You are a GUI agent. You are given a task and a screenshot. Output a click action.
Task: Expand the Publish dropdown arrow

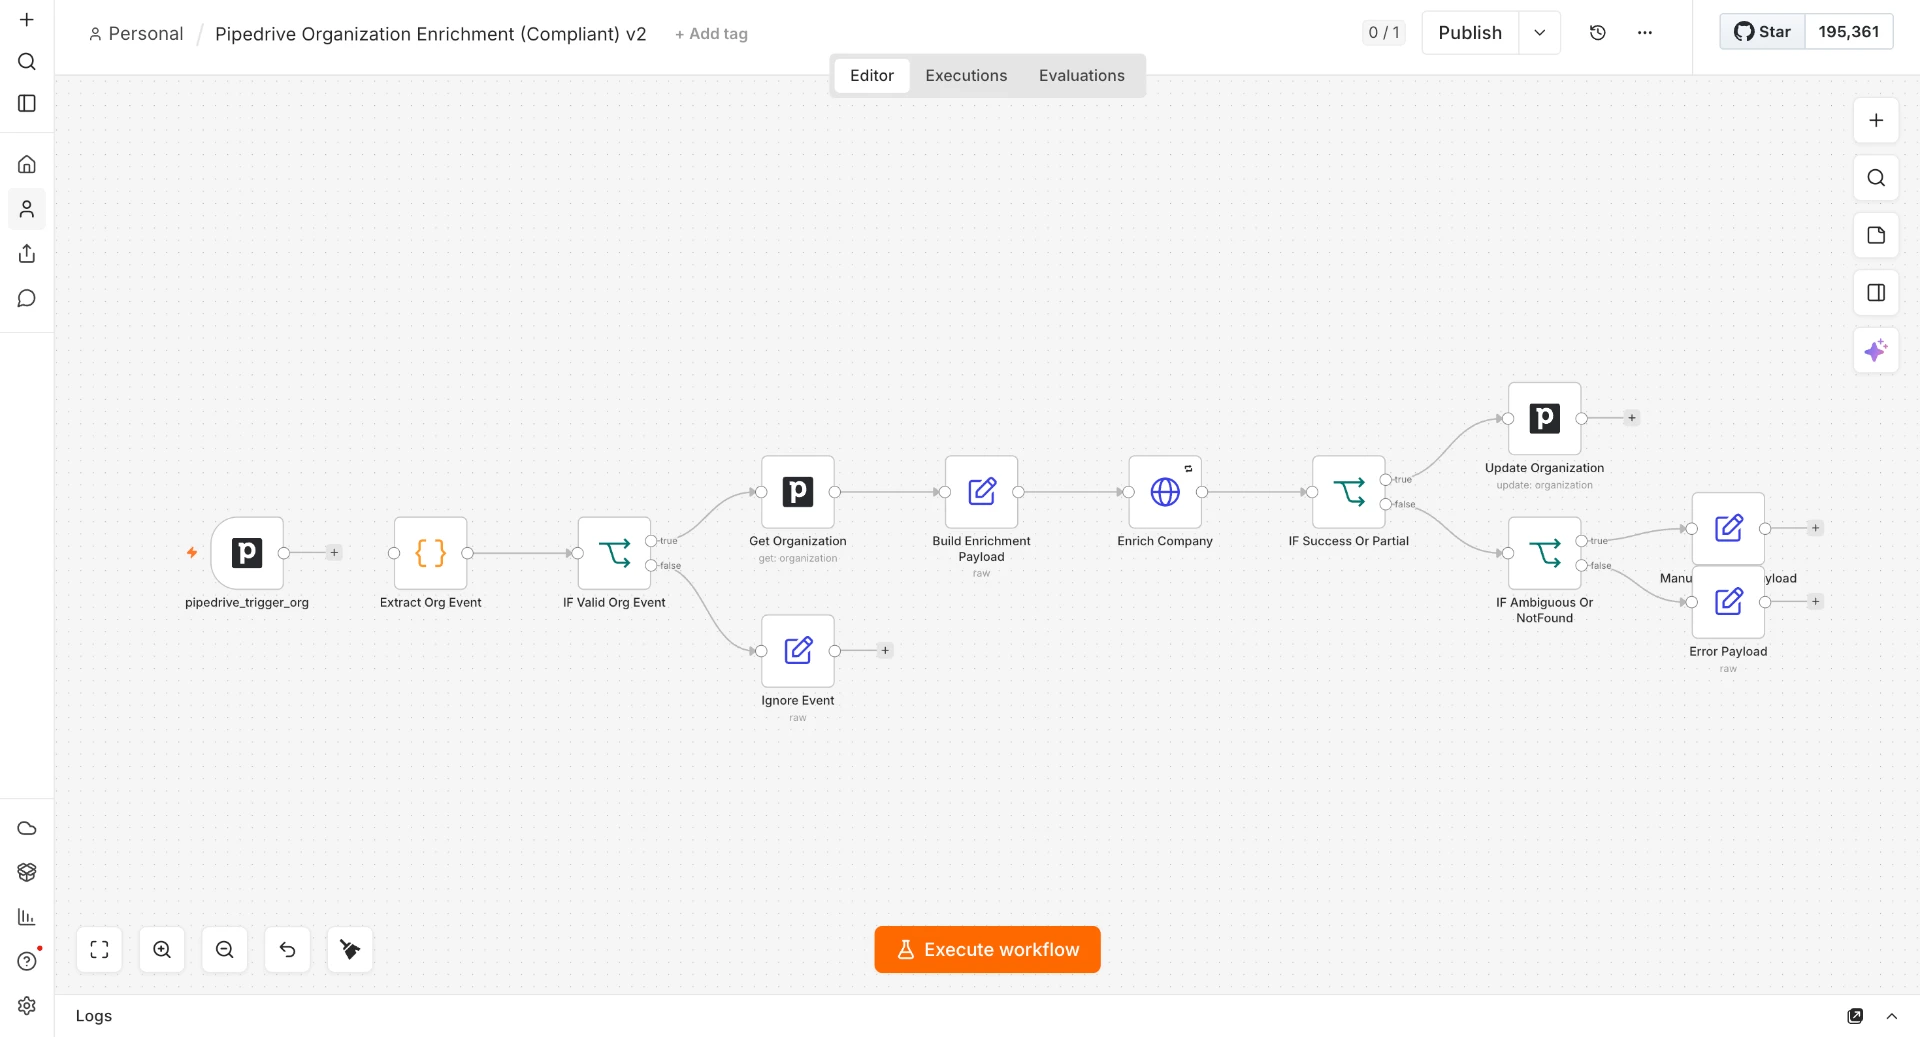tap(1540, 33)
